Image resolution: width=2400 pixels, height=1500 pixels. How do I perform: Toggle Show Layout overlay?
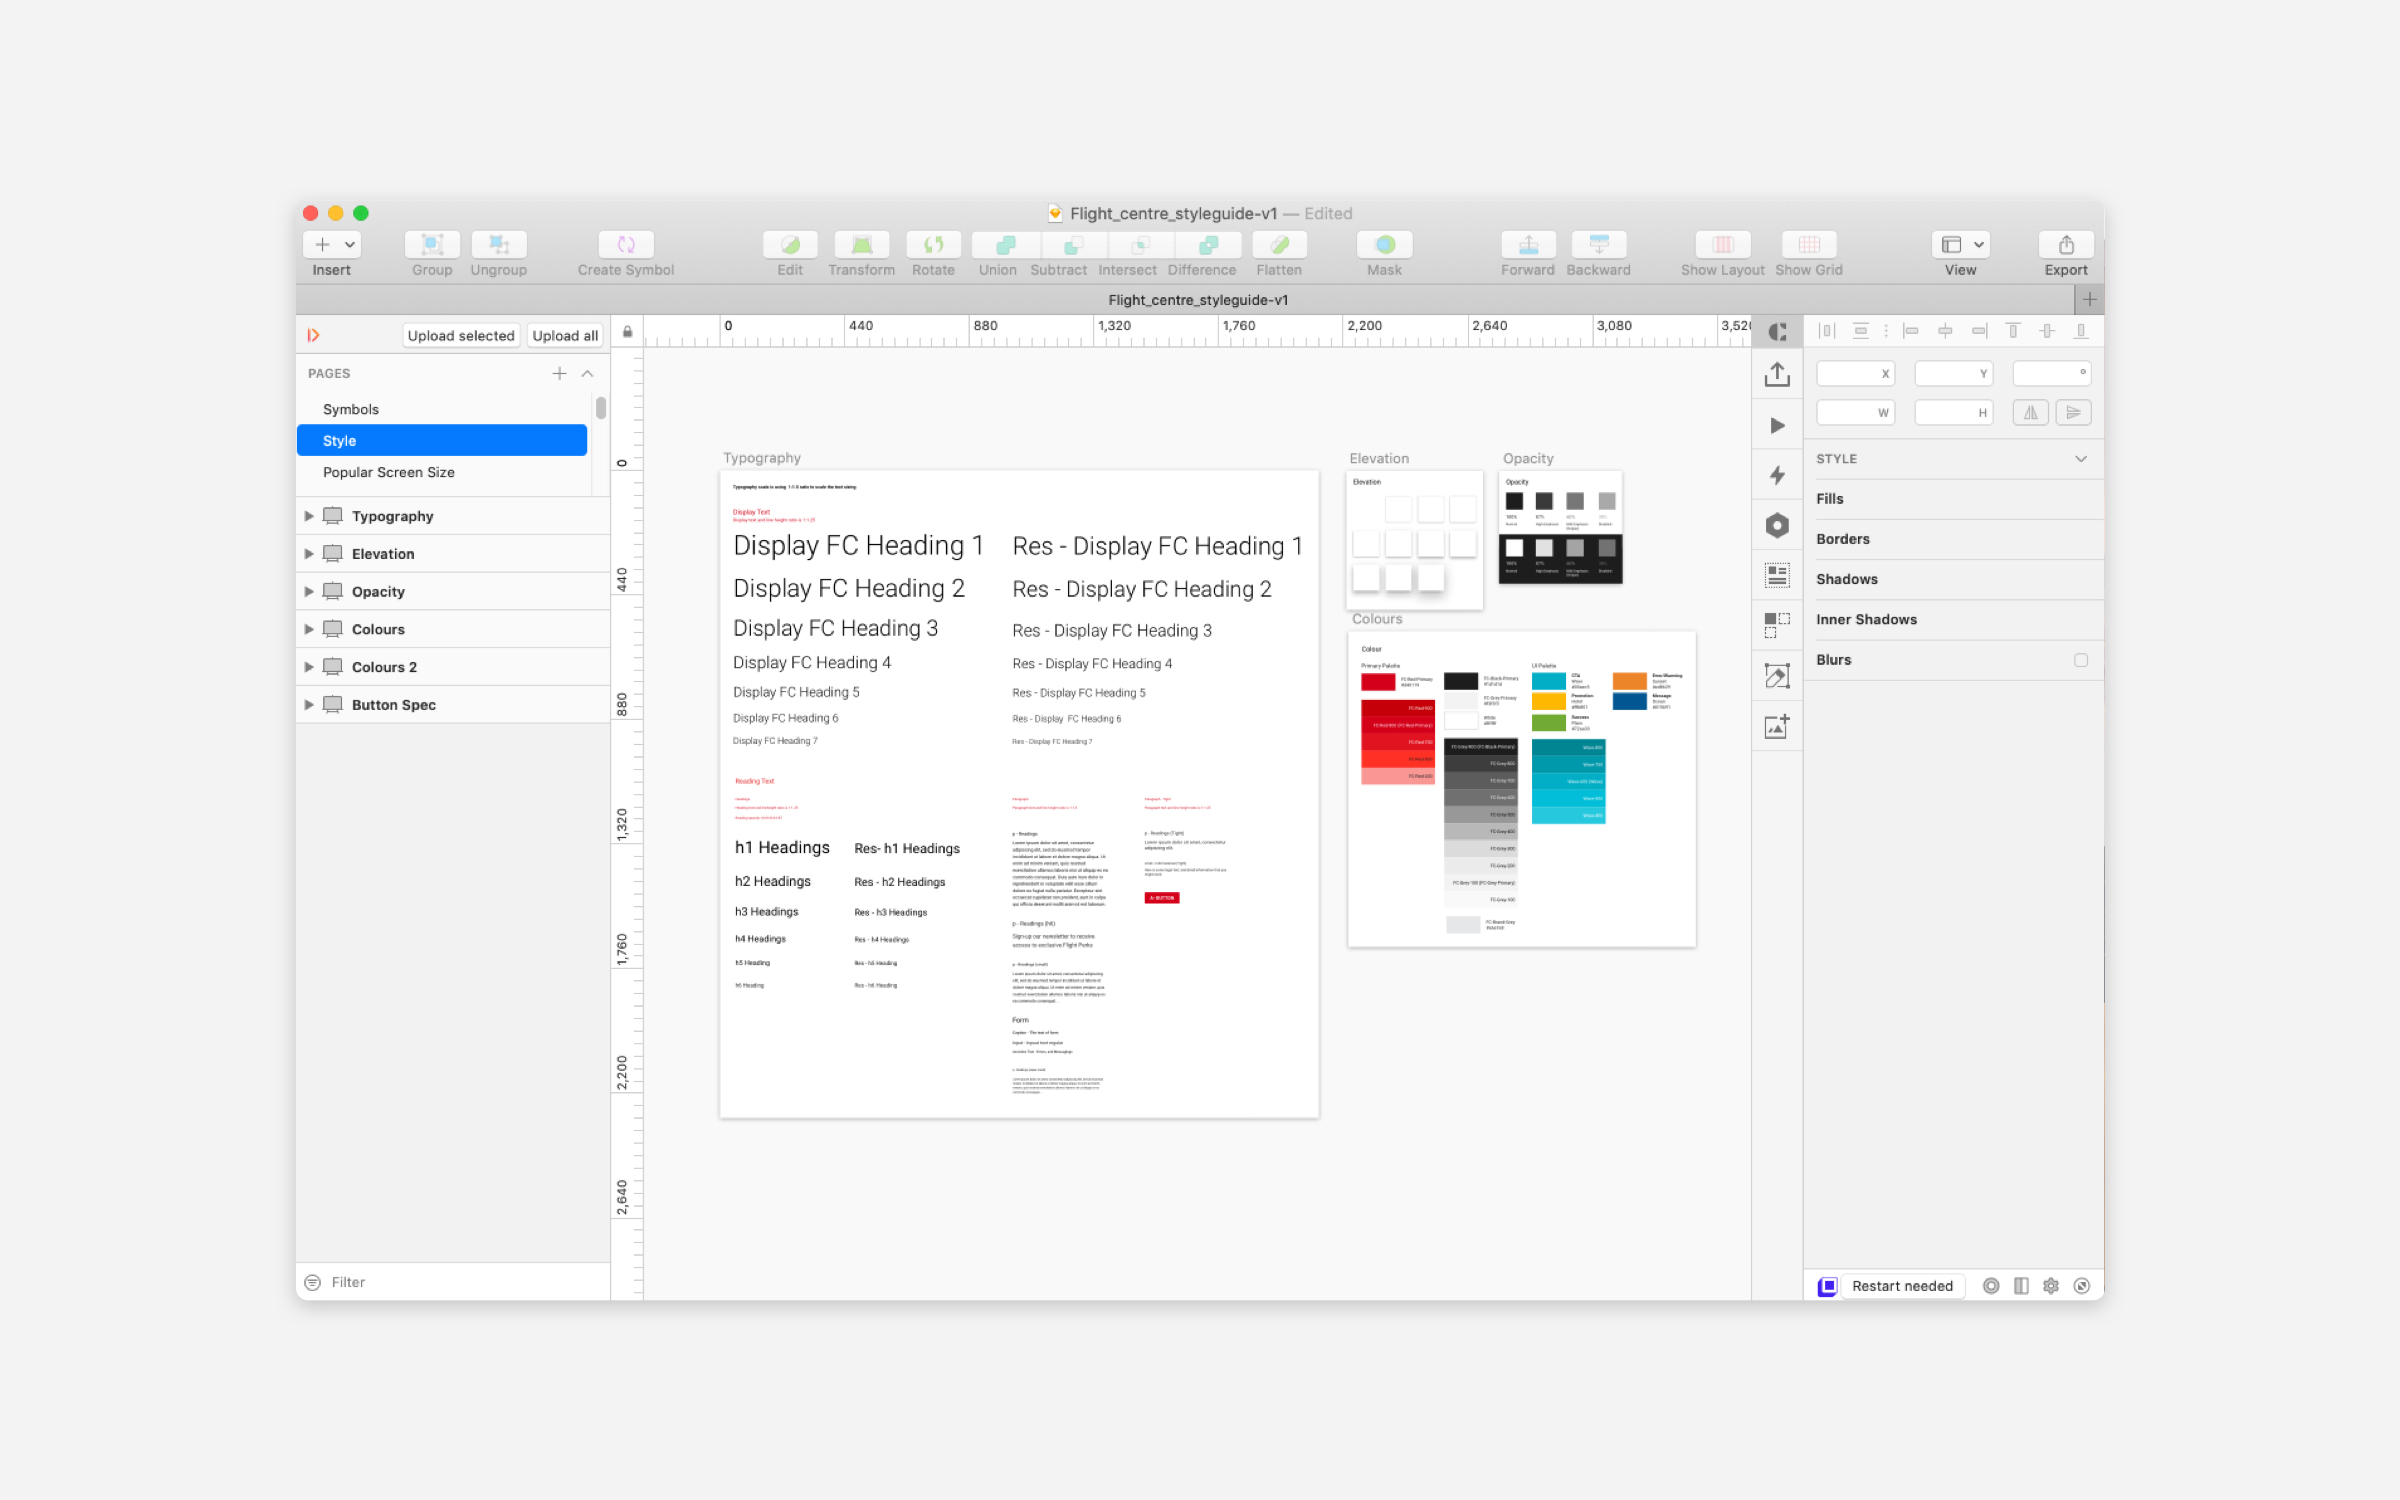point(1722,246)
